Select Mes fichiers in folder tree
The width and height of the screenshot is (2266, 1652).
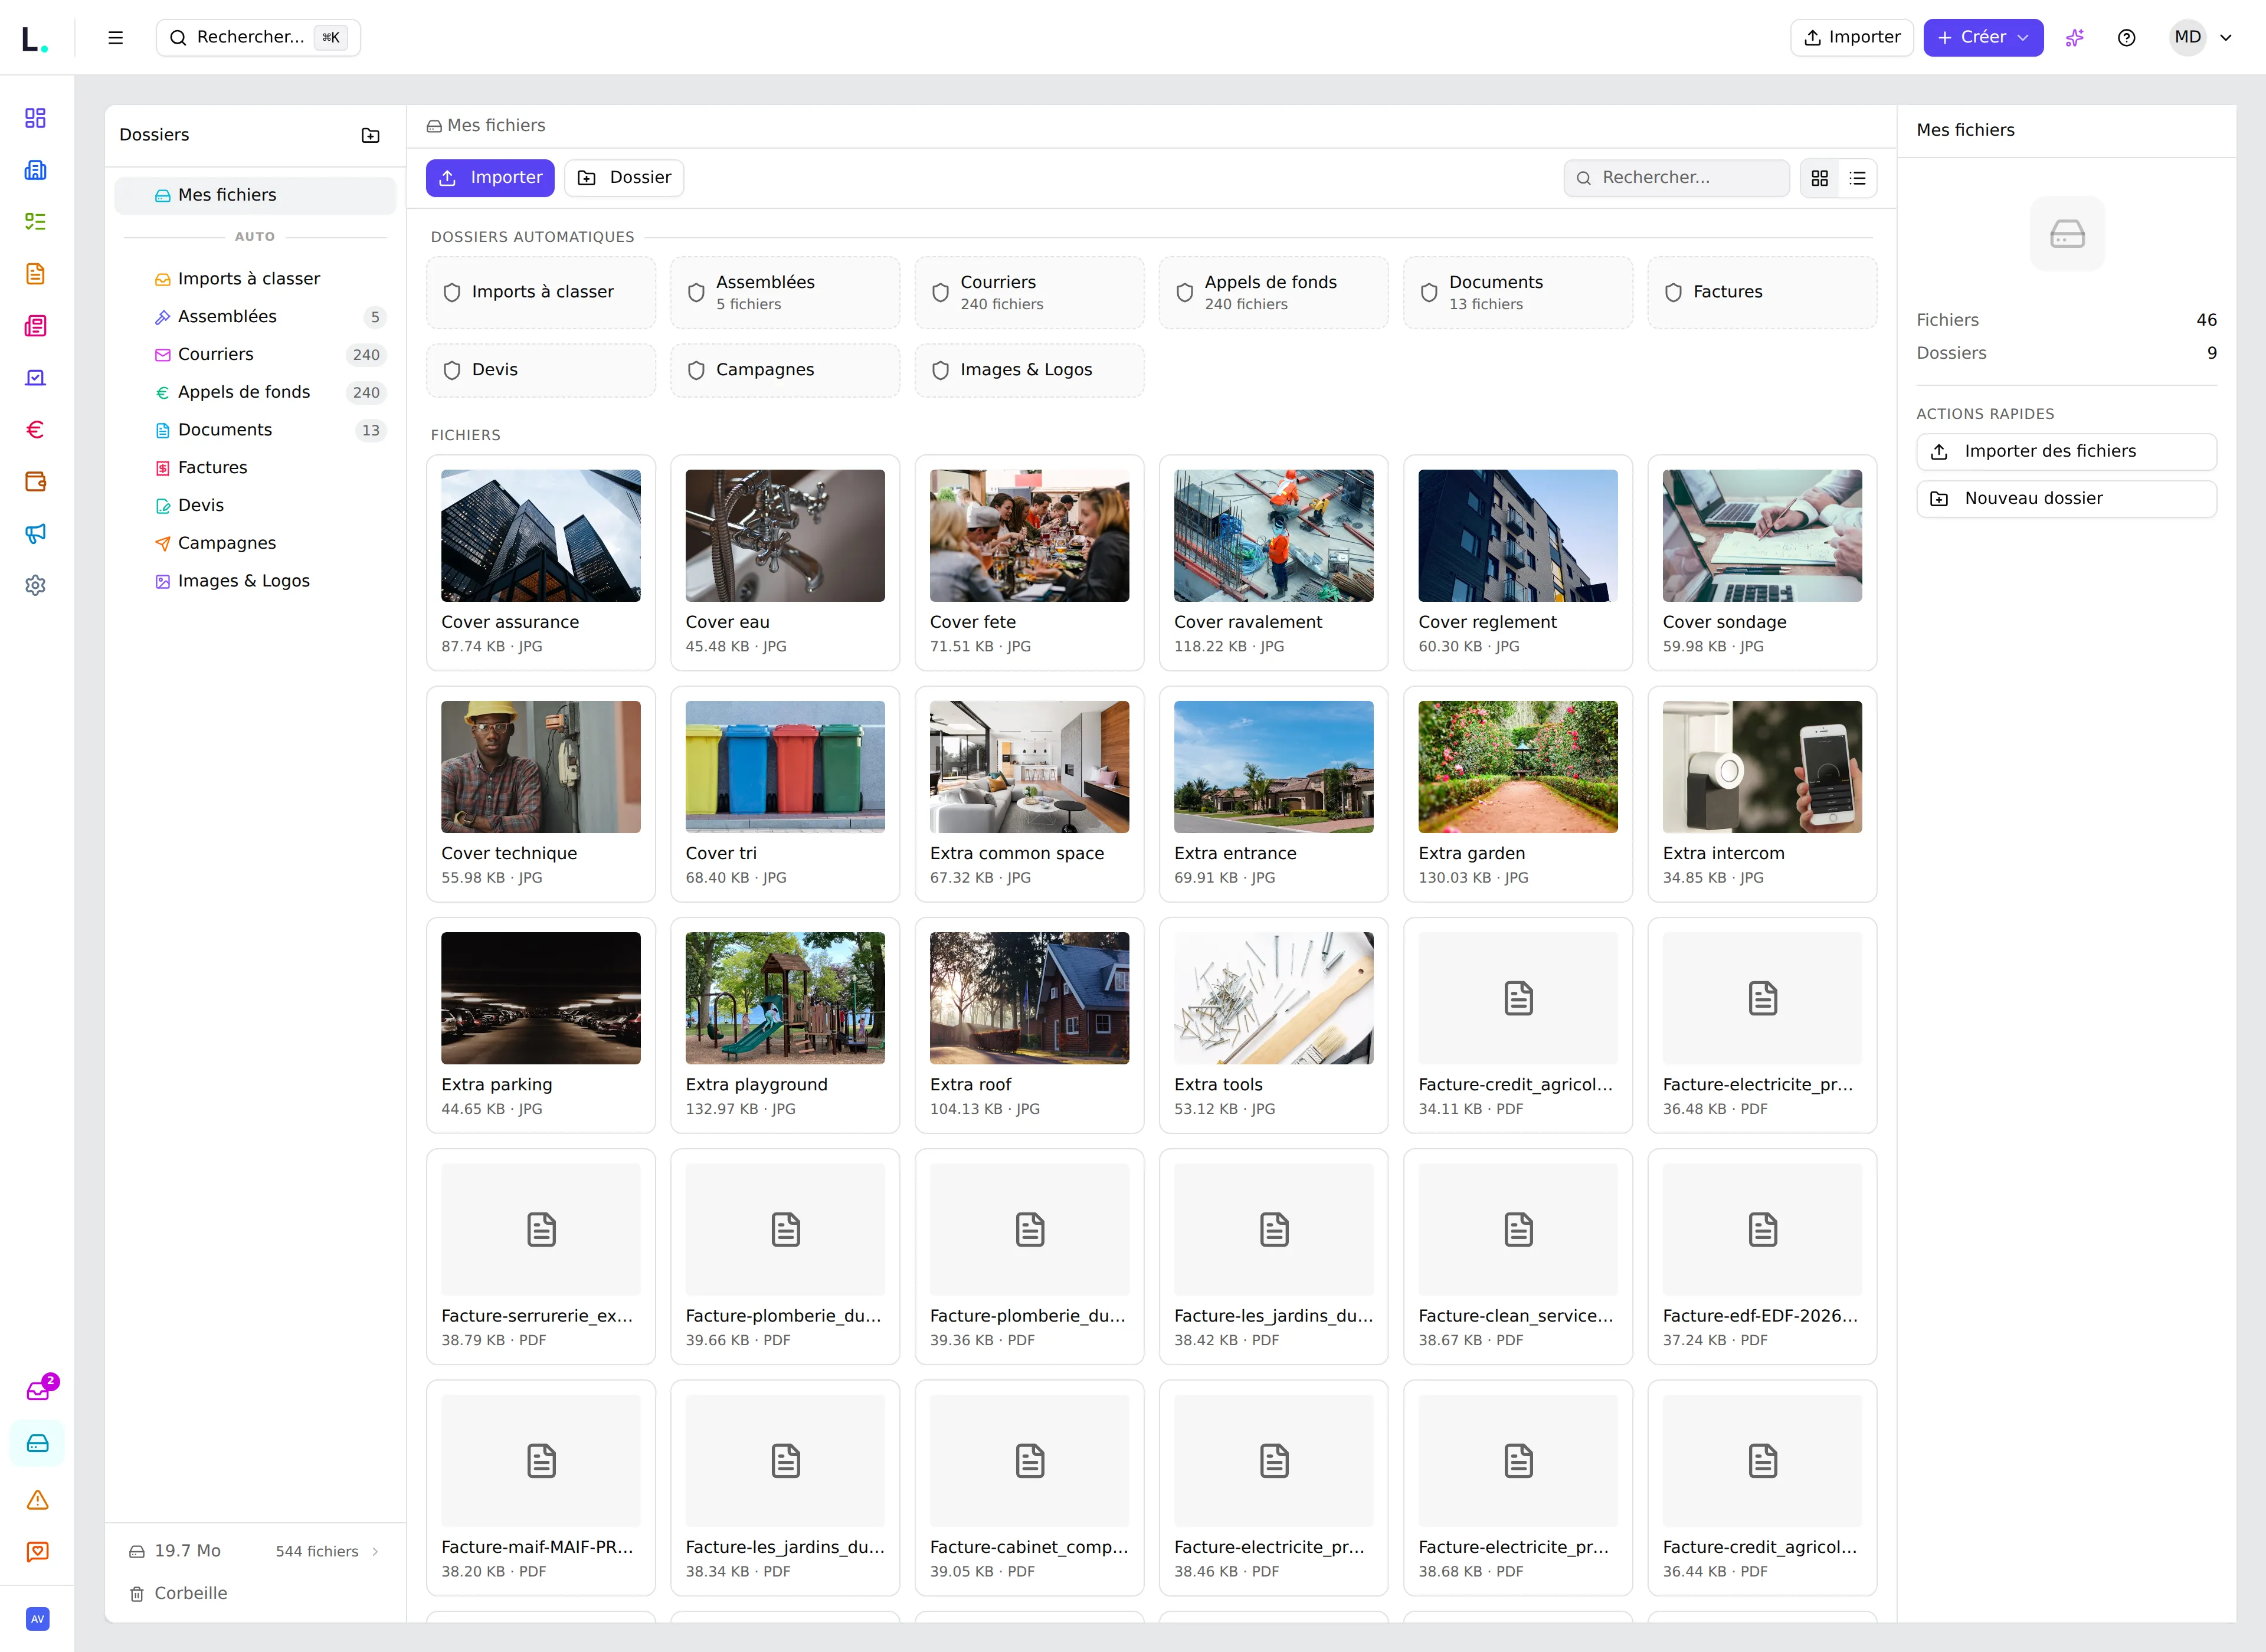(255, 196)
